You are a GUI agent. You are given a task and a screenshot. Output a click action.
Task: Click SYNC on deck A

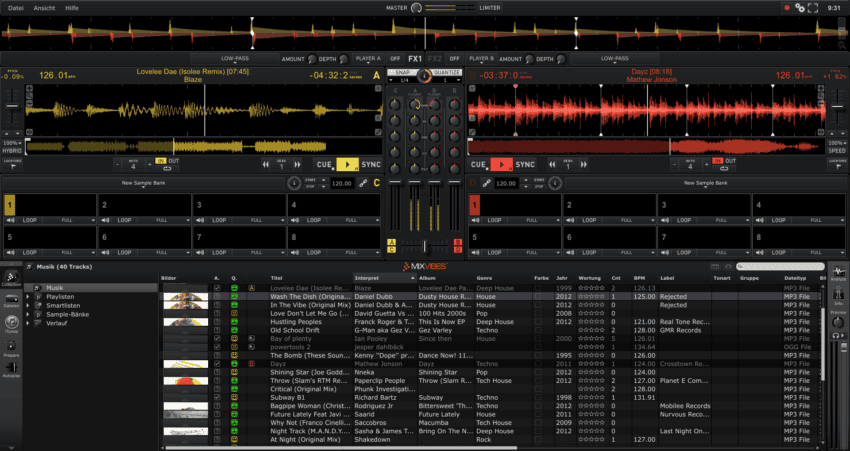pos(371,165)
